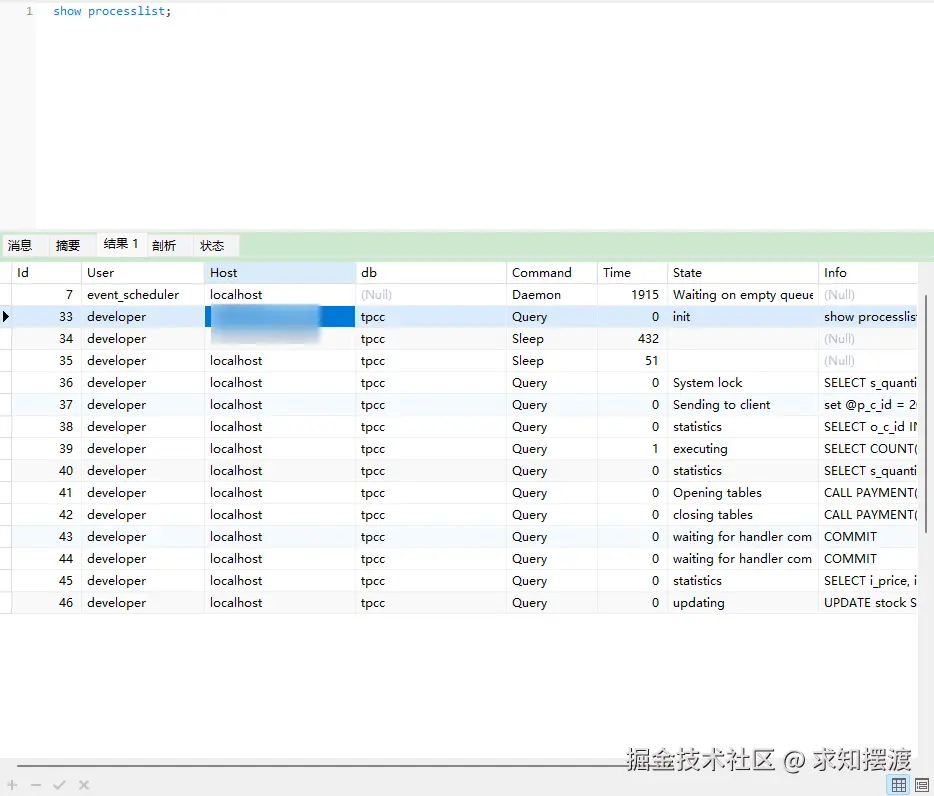The height and width of the screenshot is (796, 934).
Task: Click the Time column header
Action: click(632, 273)
